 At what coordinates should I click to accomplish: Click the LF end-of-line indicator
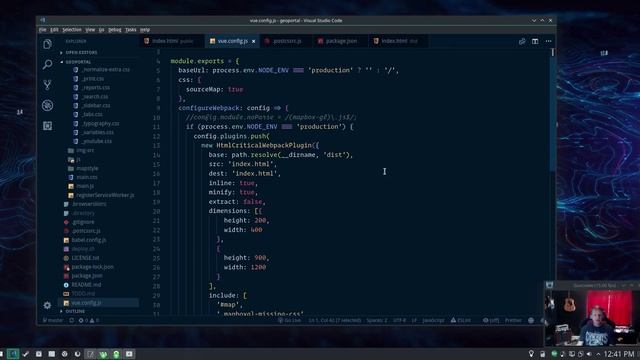pos(414,320)
